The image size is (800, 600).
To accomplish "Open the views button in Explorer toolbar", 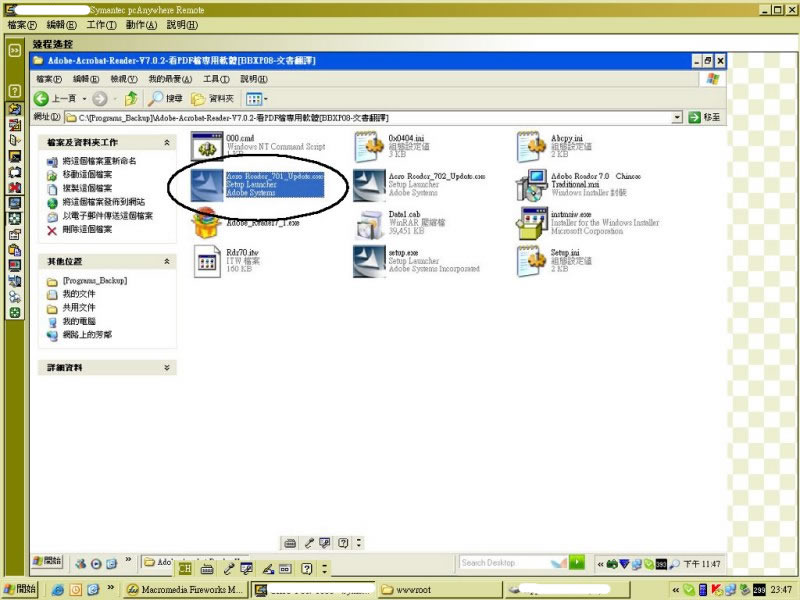I will pos(256,98).
